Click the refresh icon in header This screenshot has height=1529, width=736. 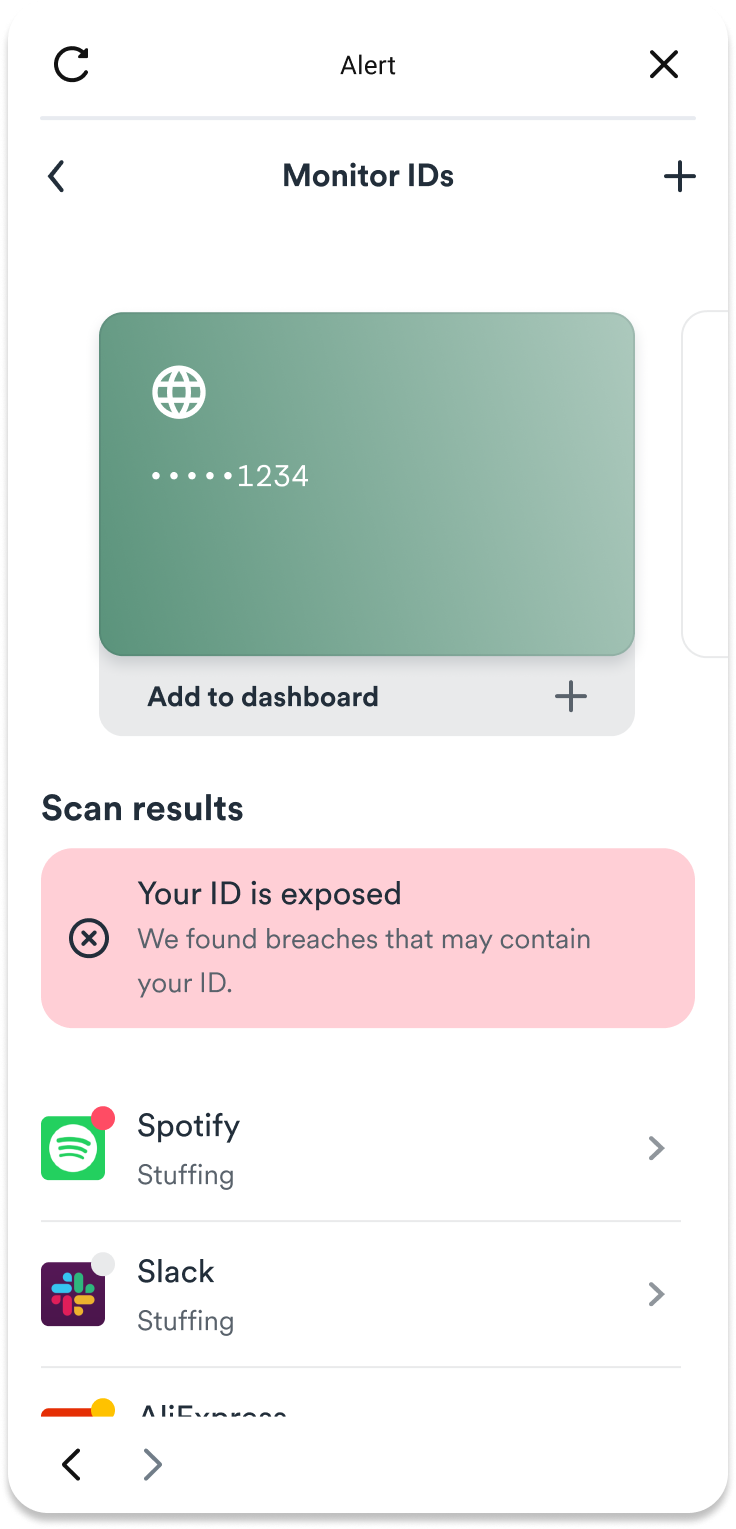(72, 65)
